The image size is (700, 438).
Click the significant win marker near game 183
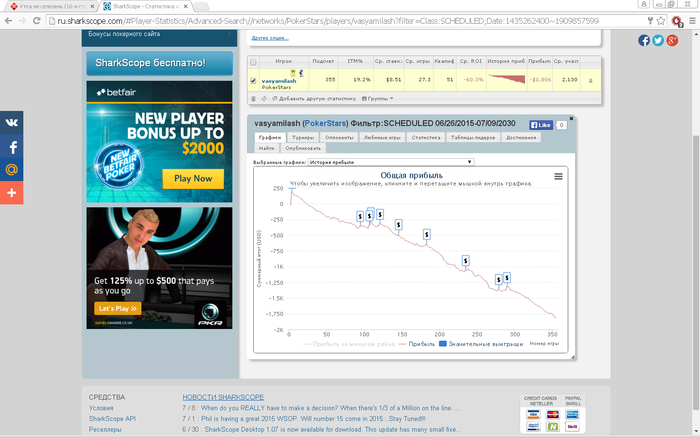coord(427,234)
